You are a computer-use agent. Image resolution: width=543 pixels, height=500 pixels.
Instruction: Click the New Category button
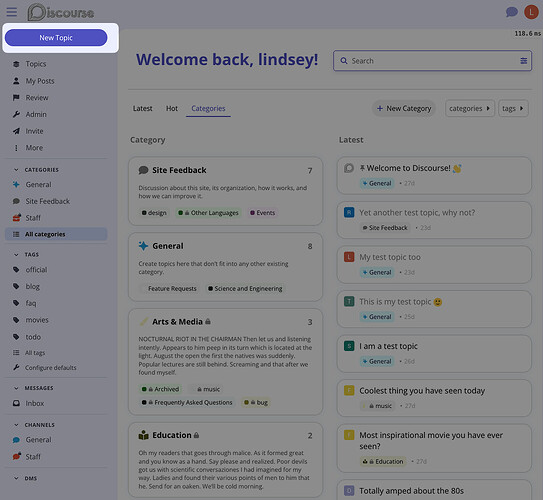click(404, 108)
